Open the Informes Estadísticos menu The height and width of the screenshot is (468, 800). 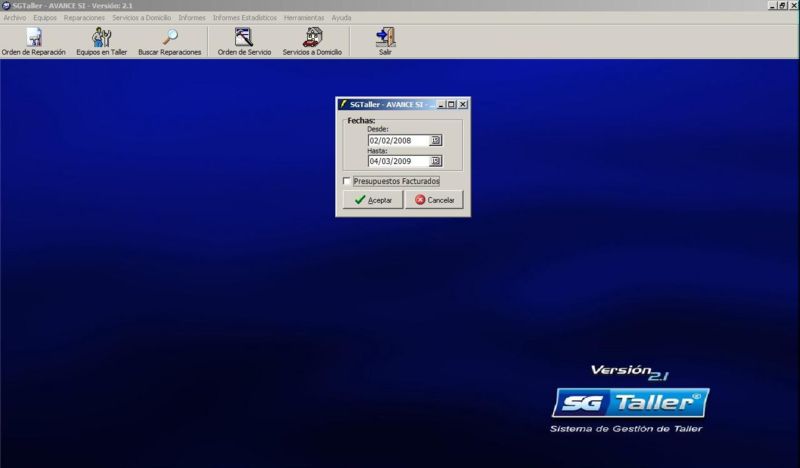point(244,18)
